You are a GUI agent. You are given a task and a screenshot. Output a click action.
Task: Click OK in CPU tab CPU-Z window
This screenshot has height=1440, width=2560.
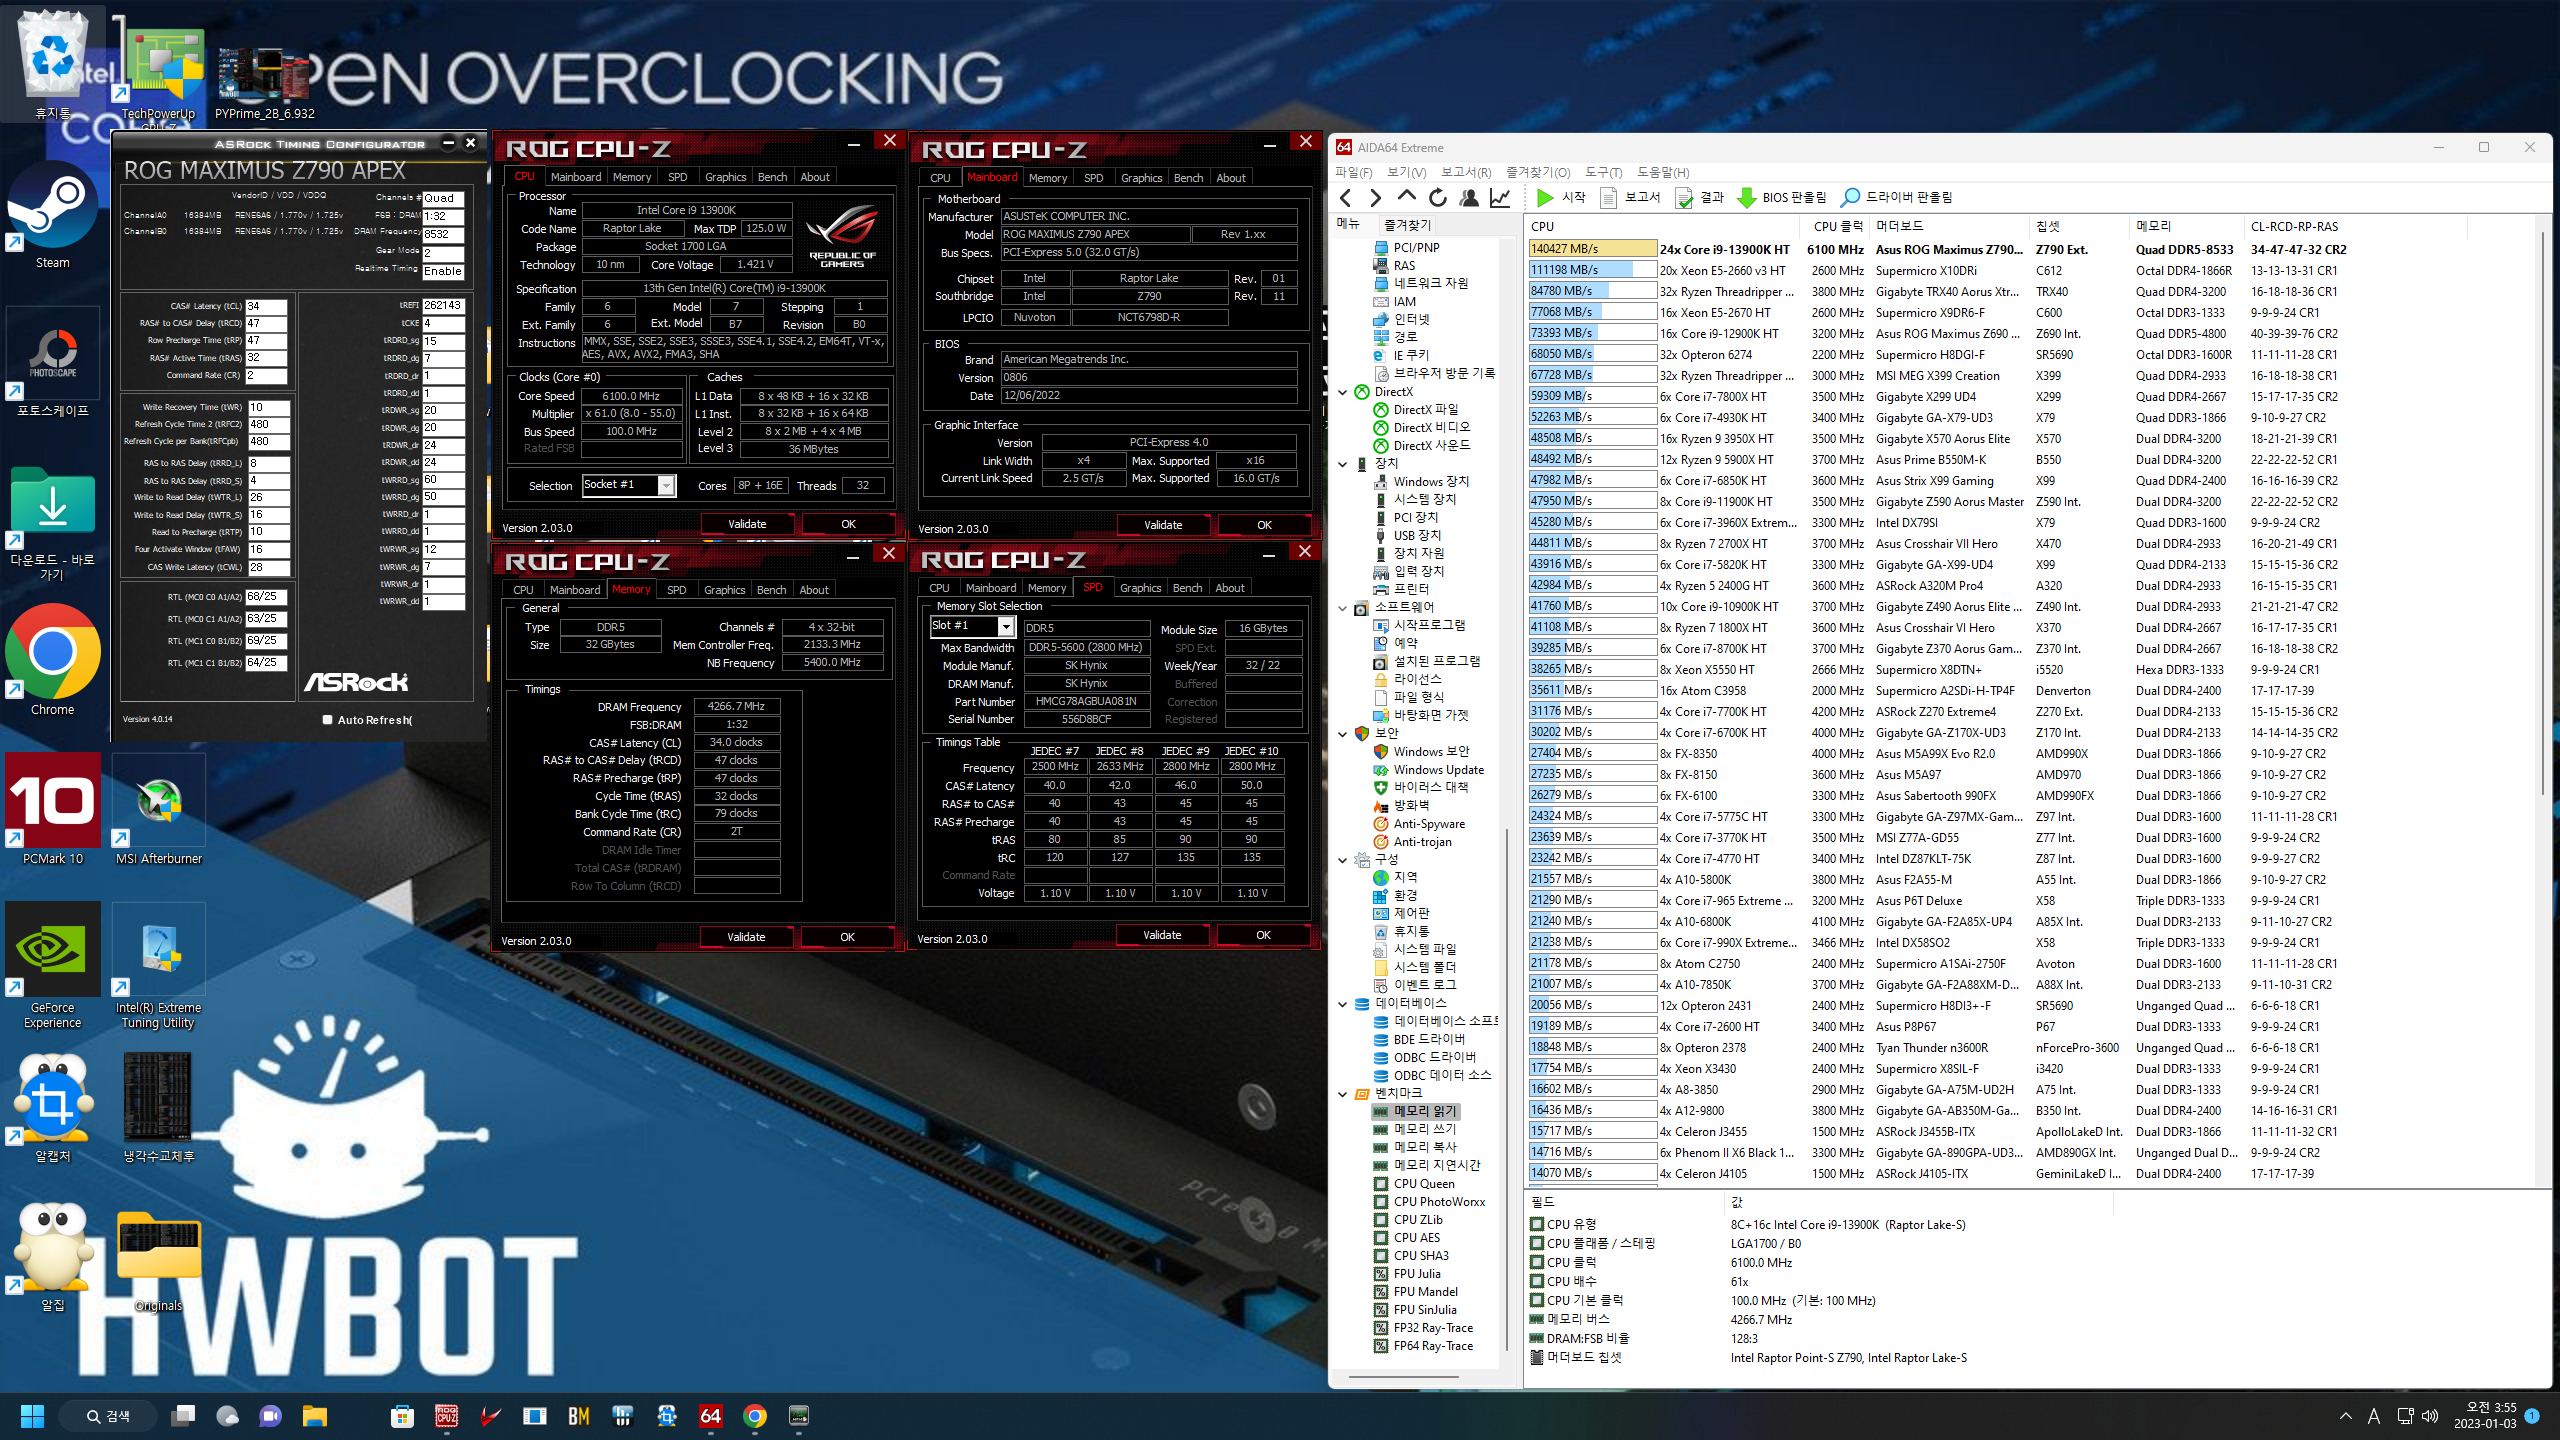click(848, 524)
